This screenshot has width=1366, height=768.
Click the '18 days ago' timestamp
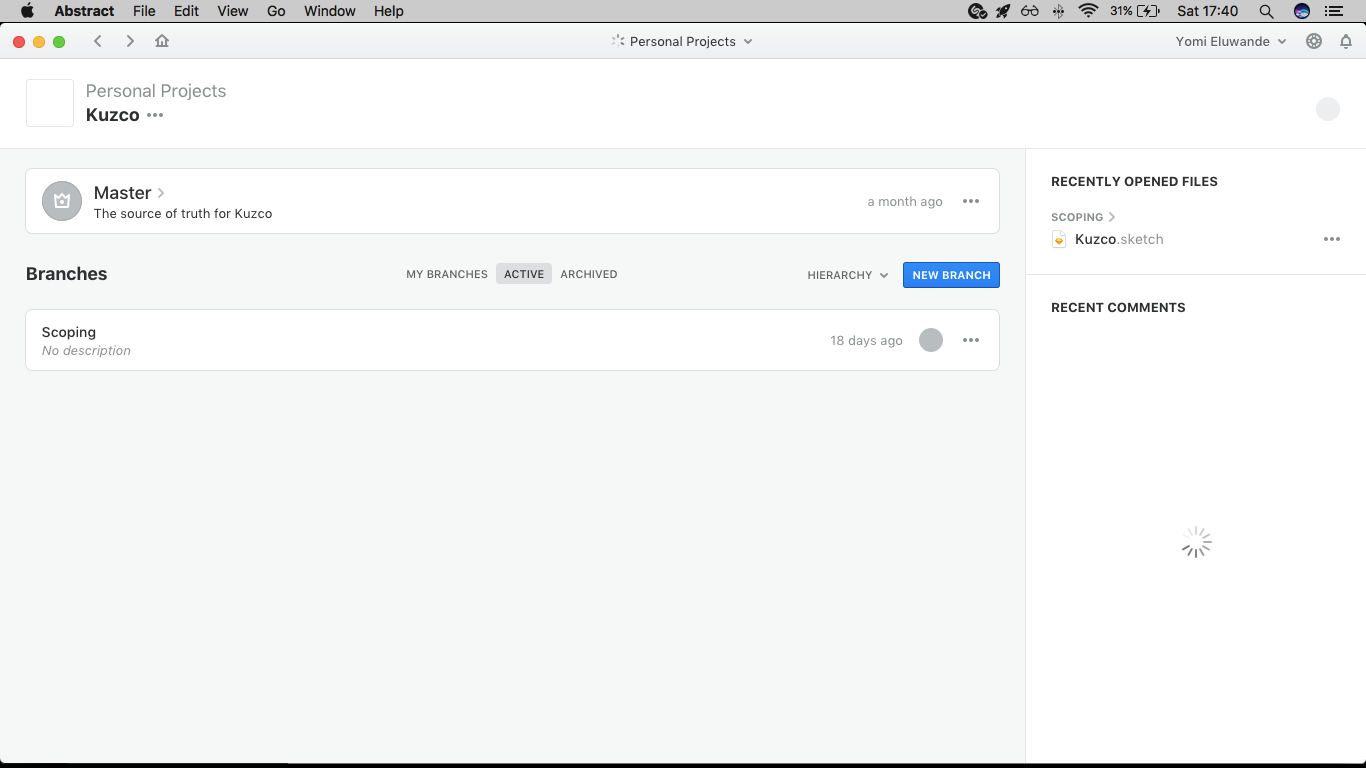point(866,341)
